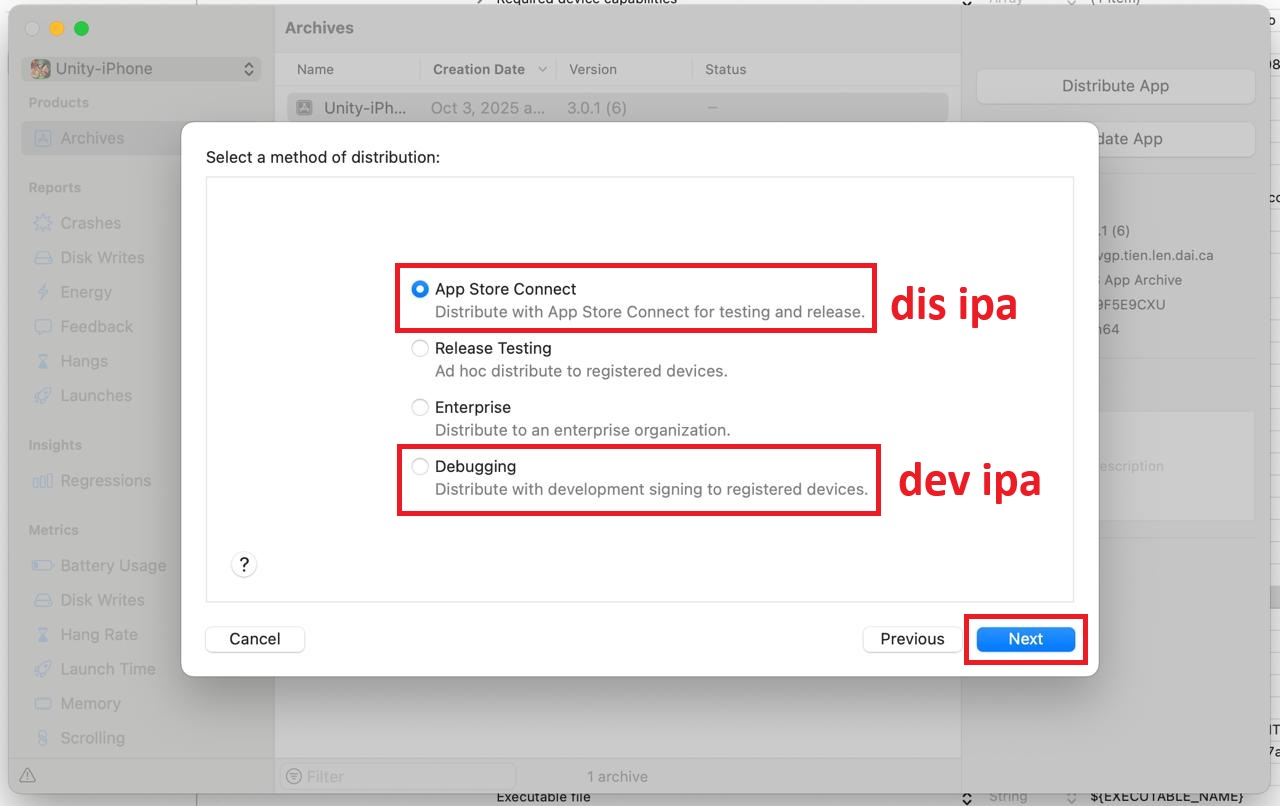
Task: Open the Crashes report icon
Action: (x=43, y=223)
